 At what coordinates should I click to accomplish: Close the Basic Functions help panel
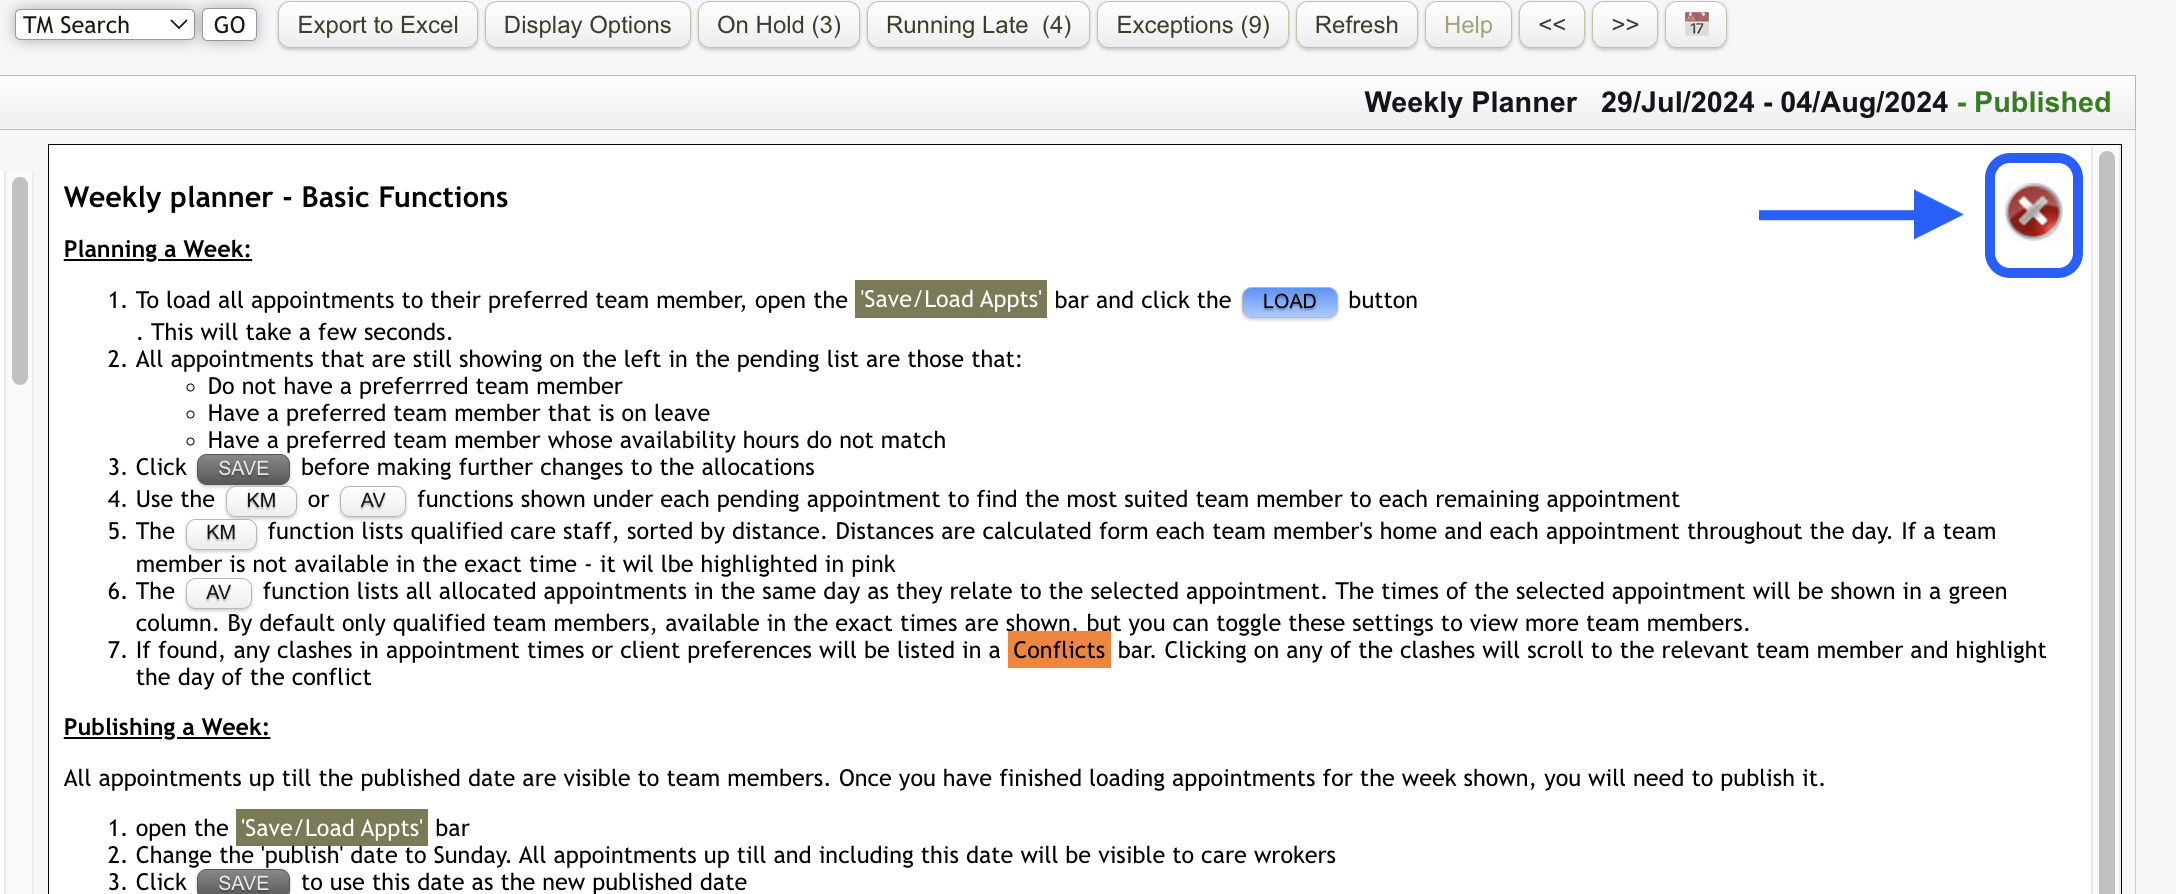(x=2033, y=212)
